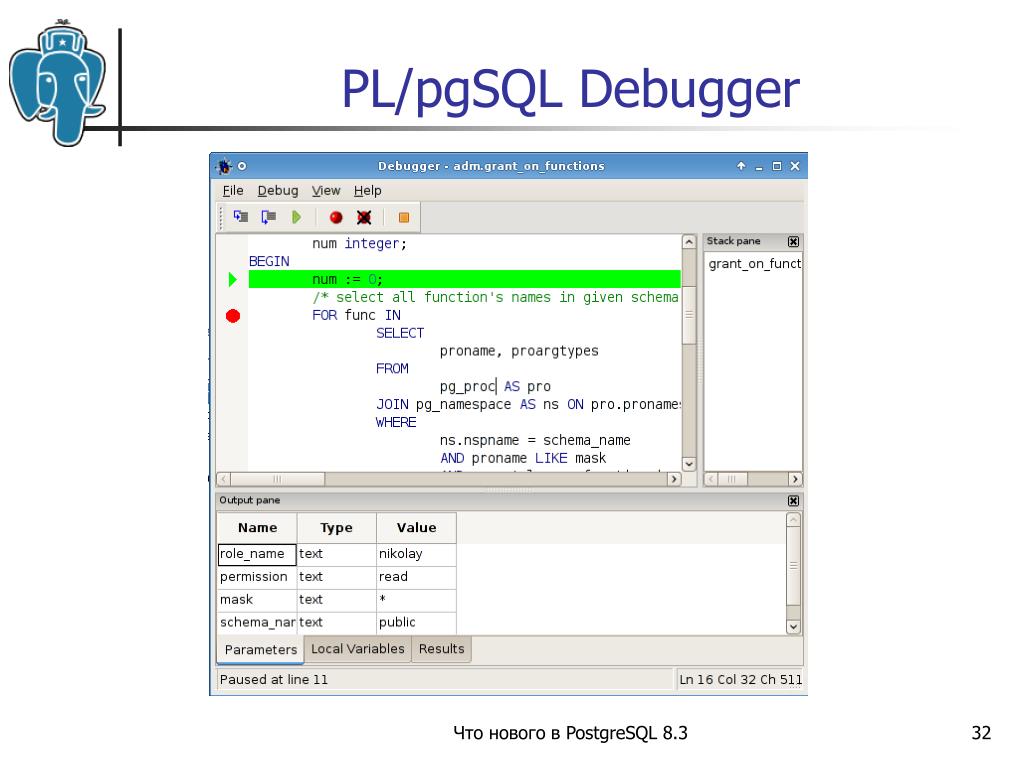Click the Name column header
Image resolution: width=1023 pixels, height=767 pixels.
(257, 528)
